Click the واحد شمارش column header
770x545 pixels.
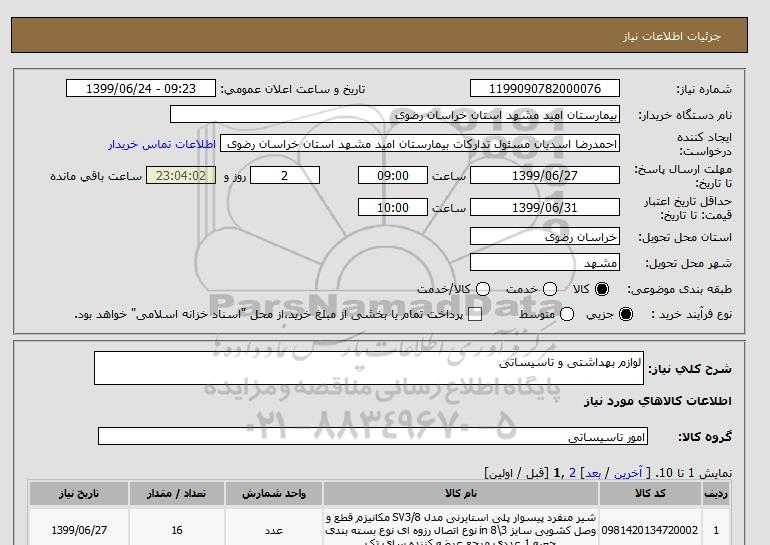pyautogui.click(x=274, y=493)
